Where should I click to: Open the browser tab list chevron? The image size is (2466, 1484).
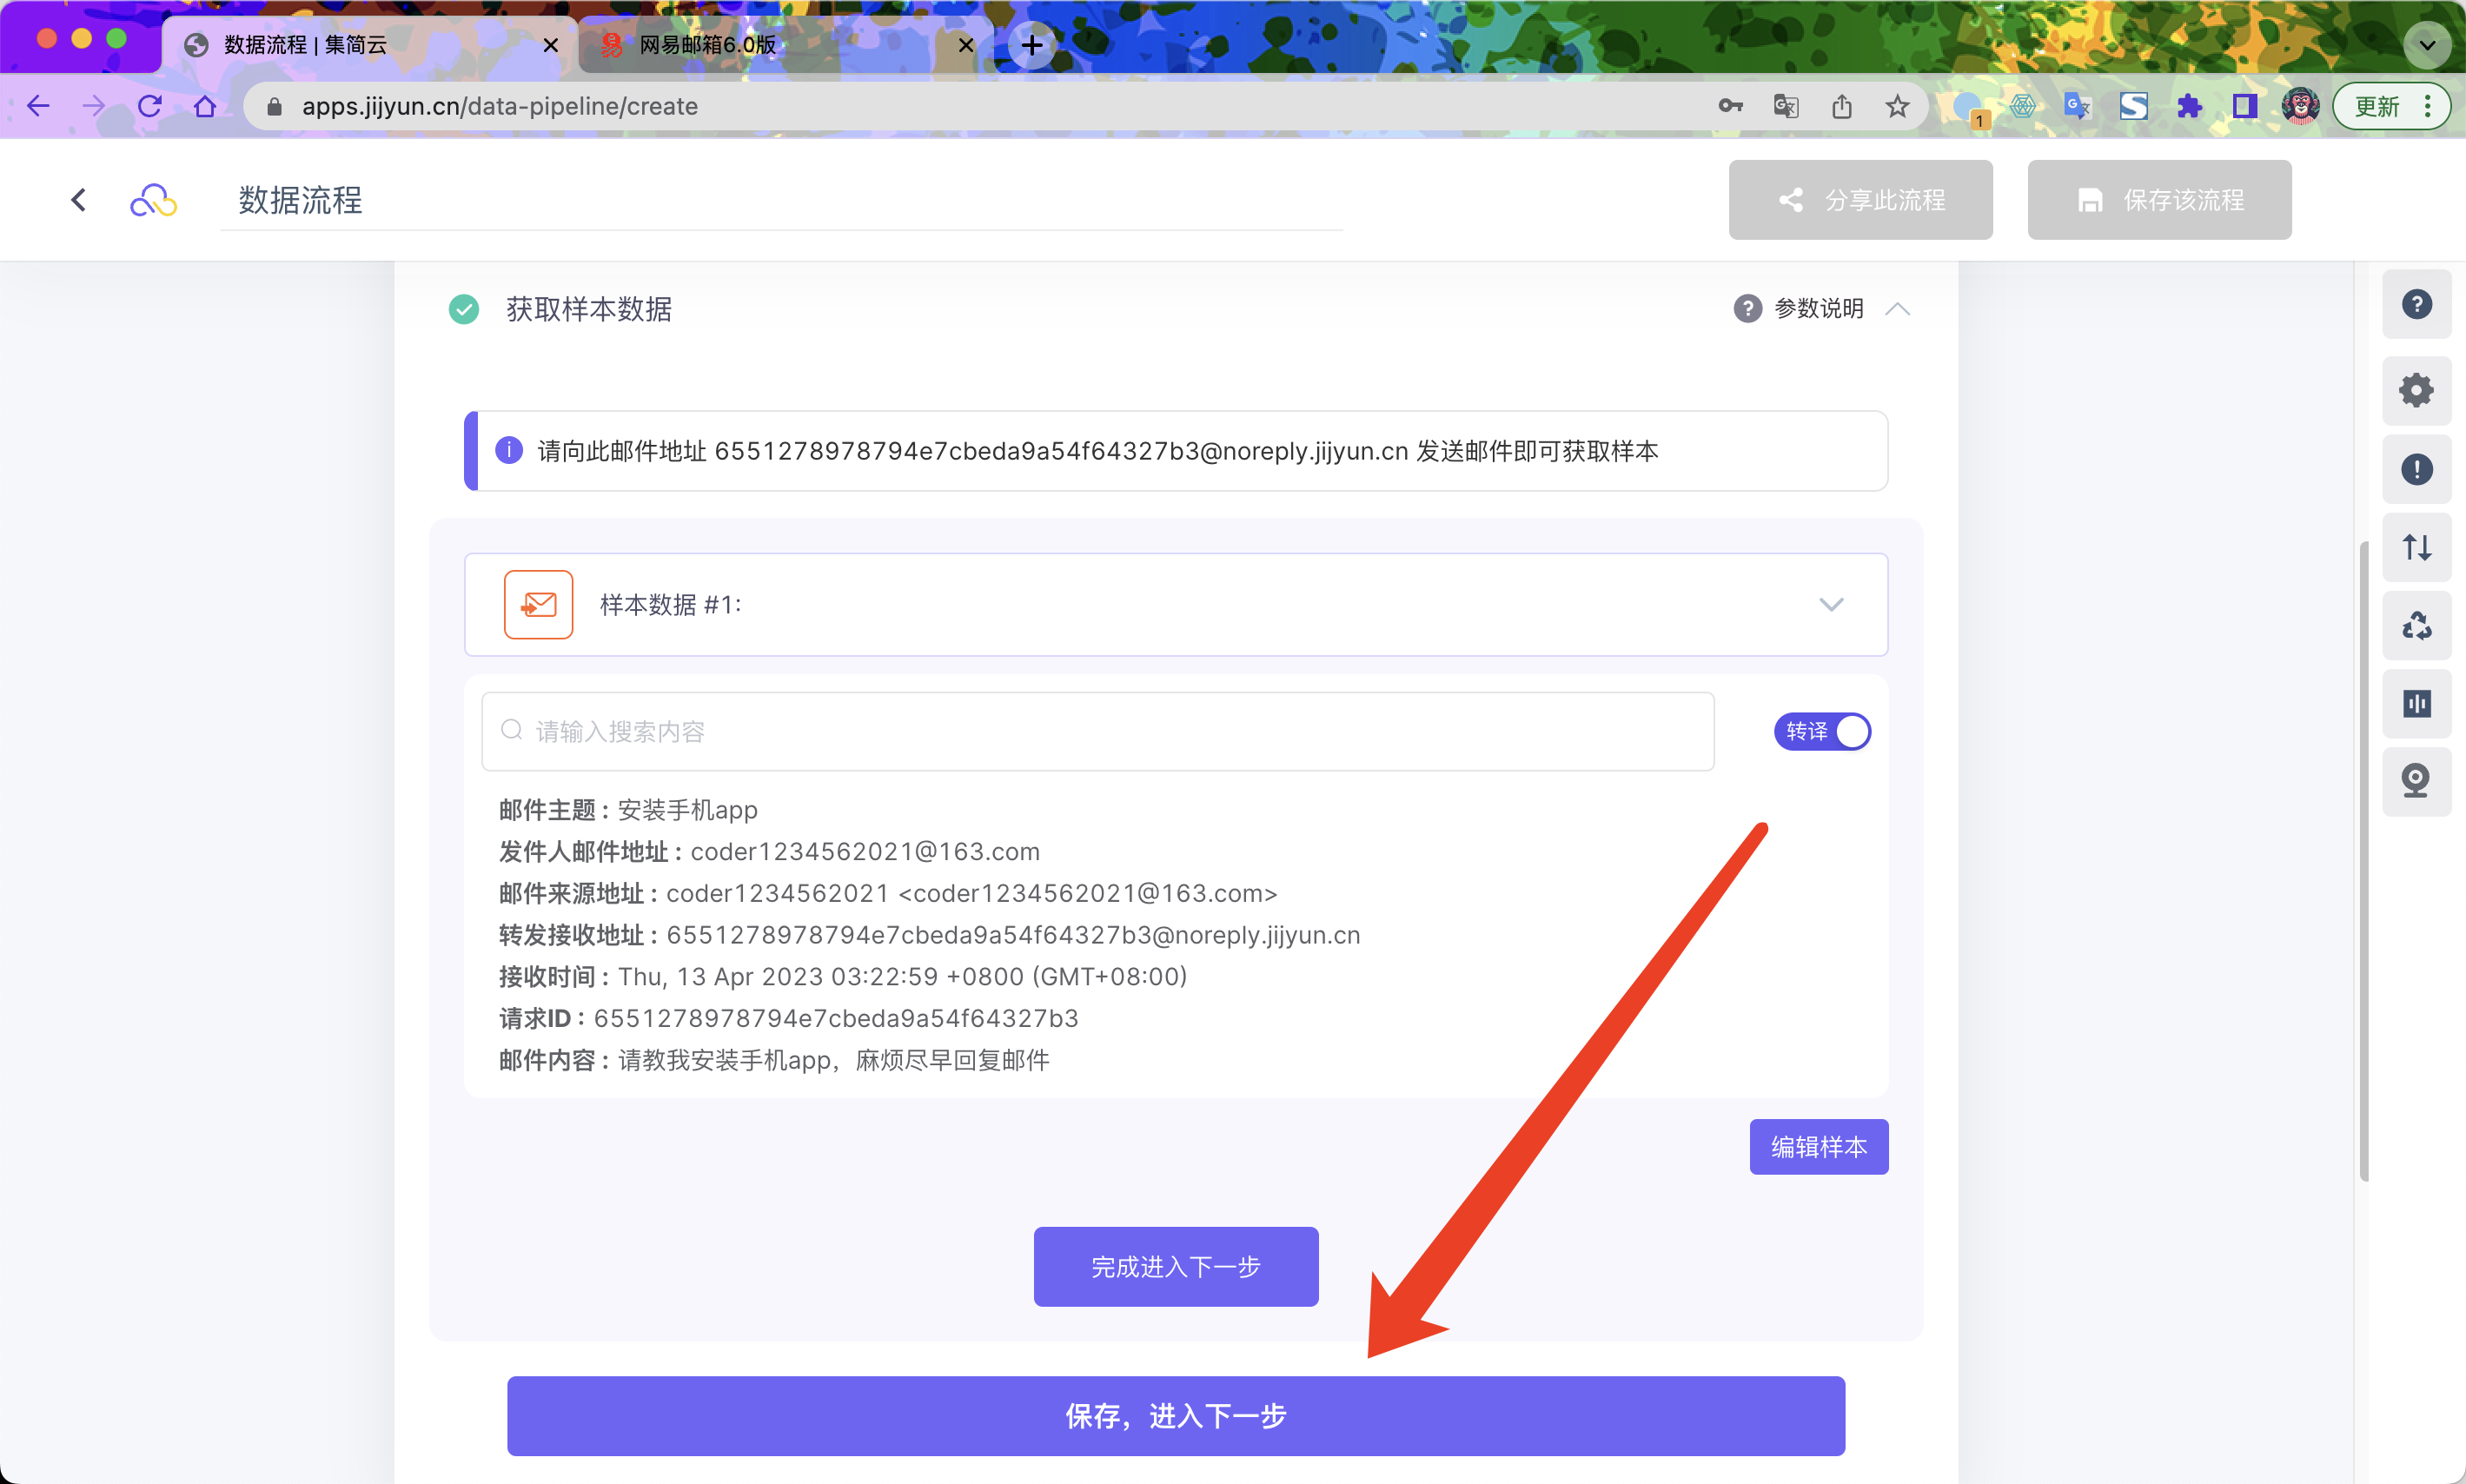[x=2426, y=44]
